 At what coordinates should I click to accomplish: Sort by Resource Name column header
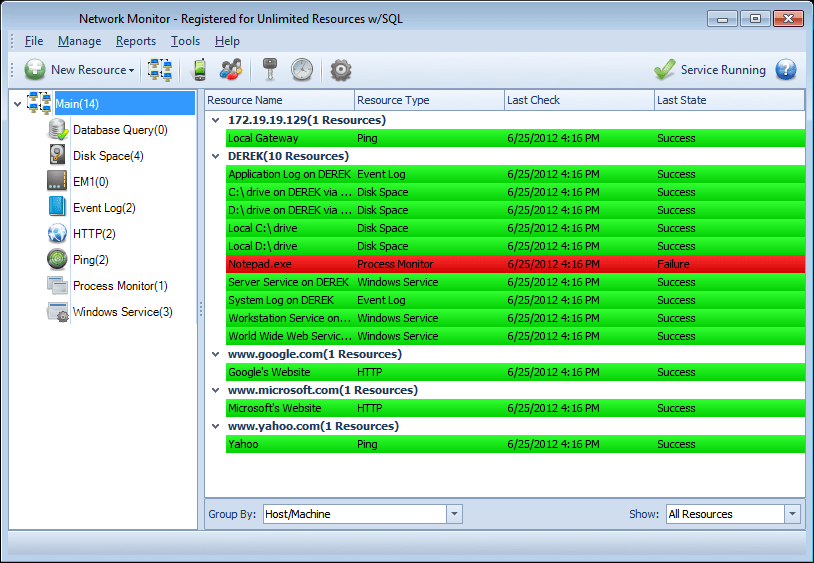280,100
